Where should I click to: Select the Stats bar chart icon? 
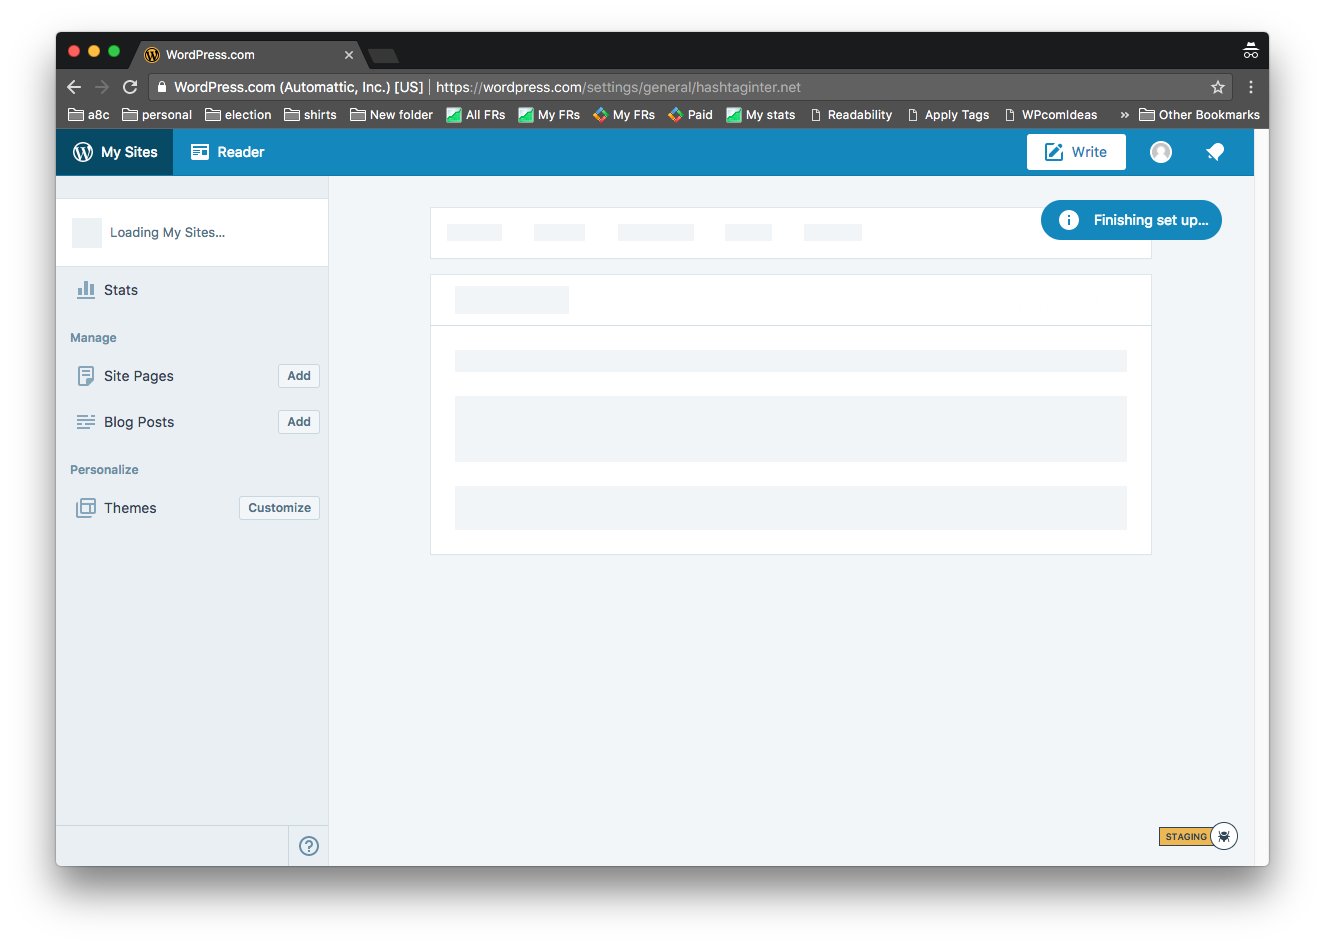coord(86,289)
